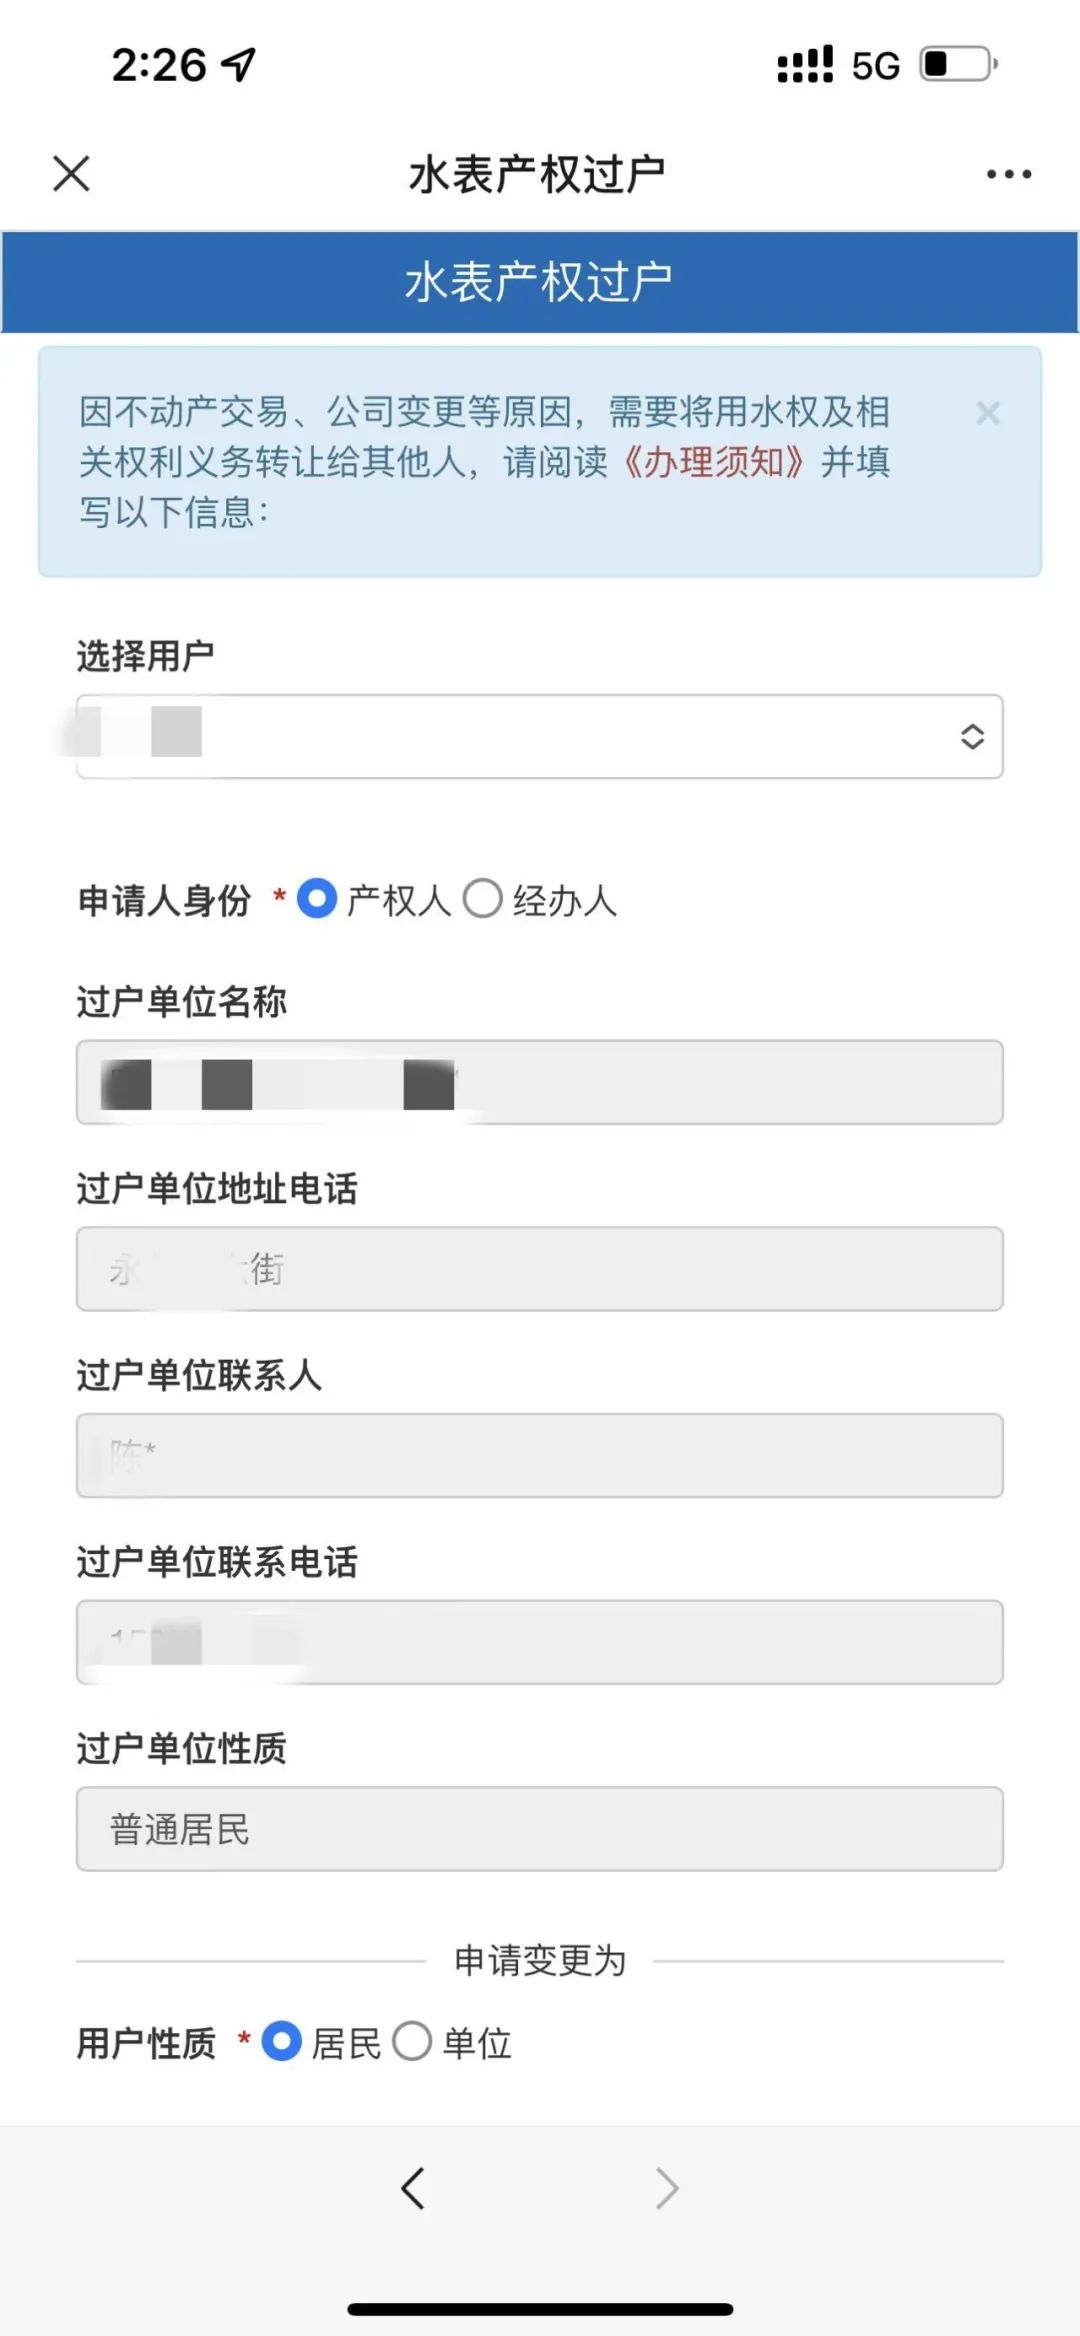Image resolution: width=1080 pixels, height=2336 pixels.
Task: Tap the battery indicator in the status bar
Action: tap(955, 64)
